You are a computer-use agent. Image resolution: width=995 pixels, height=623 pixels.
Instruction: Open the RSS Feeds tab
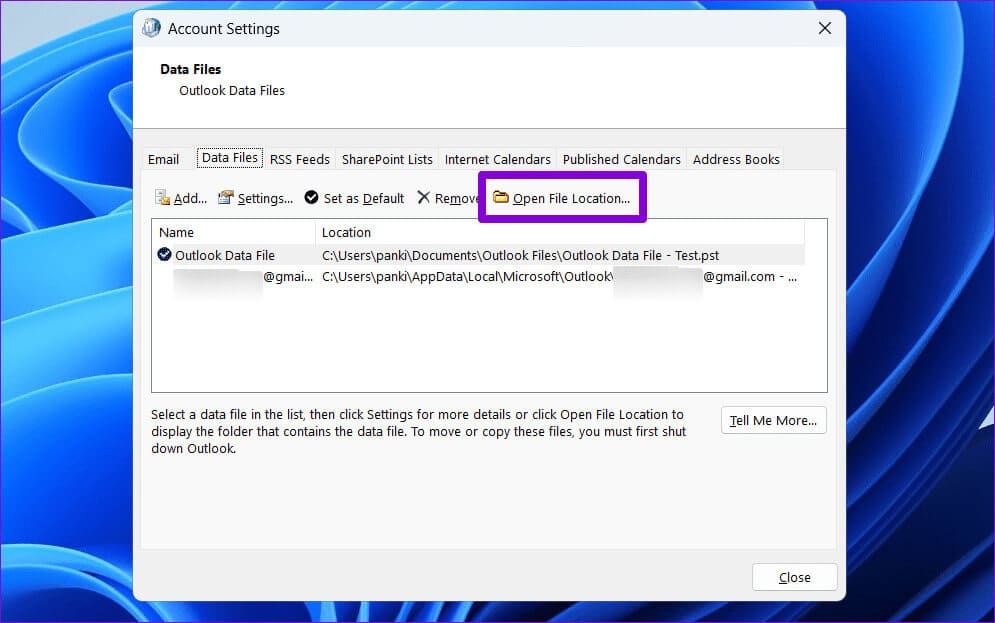pos(300,159)
